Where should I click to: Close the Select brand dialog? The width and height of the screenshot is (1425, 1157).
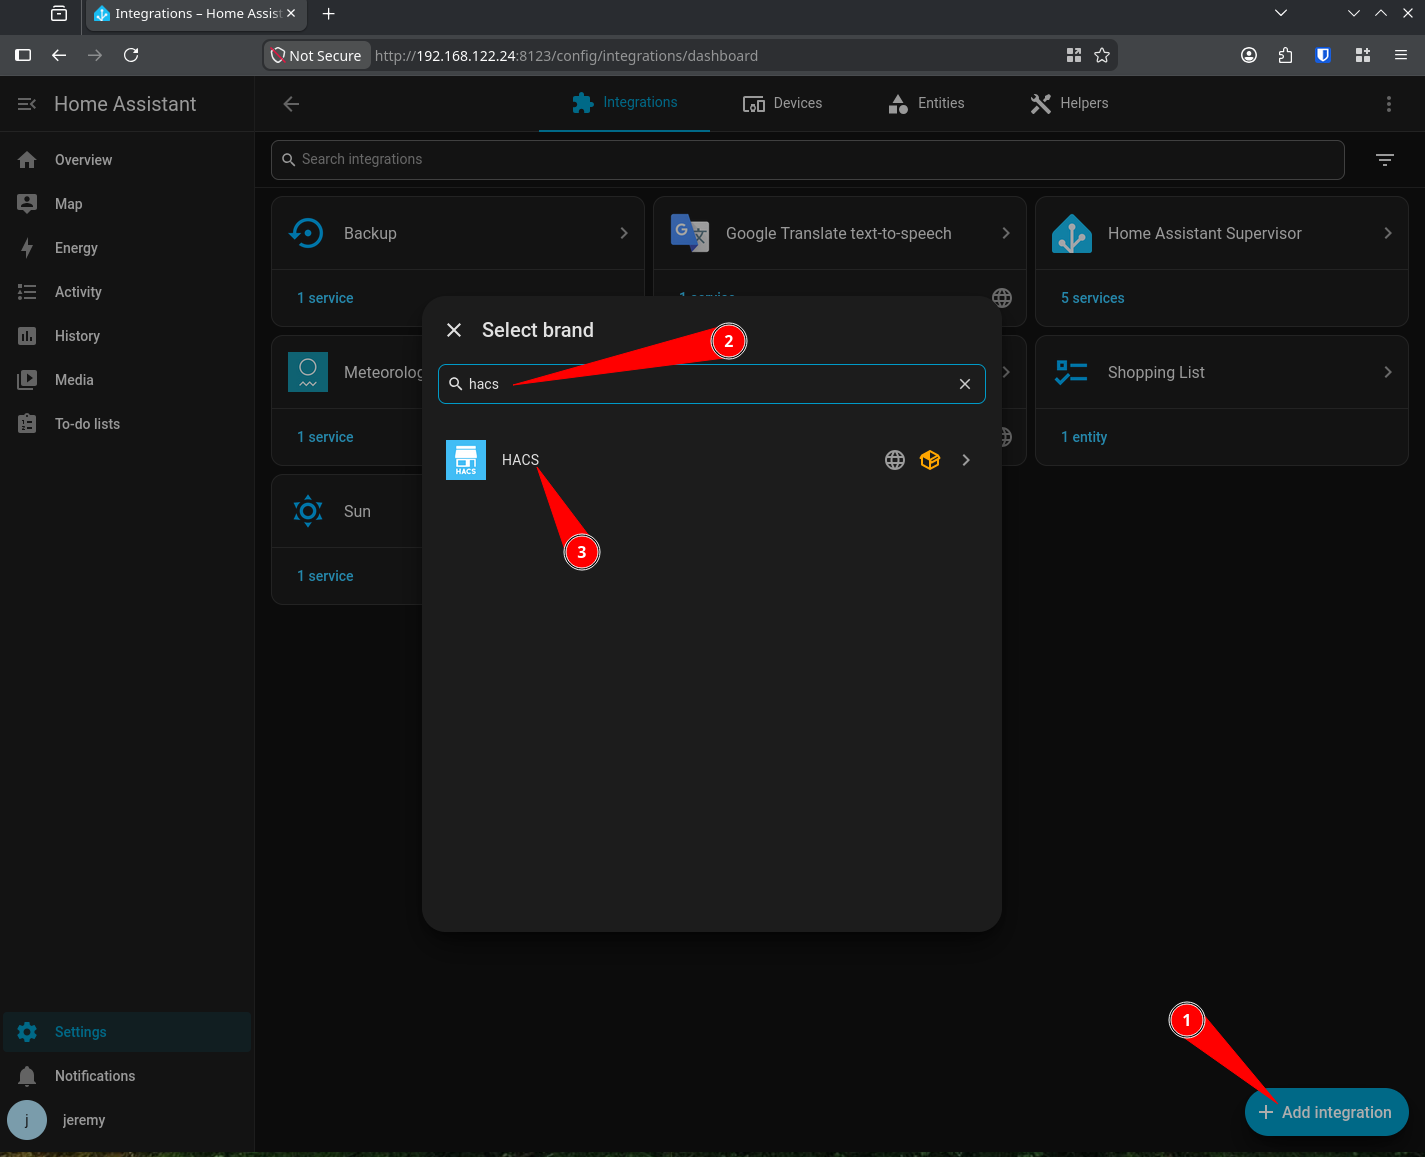[454, 330]
